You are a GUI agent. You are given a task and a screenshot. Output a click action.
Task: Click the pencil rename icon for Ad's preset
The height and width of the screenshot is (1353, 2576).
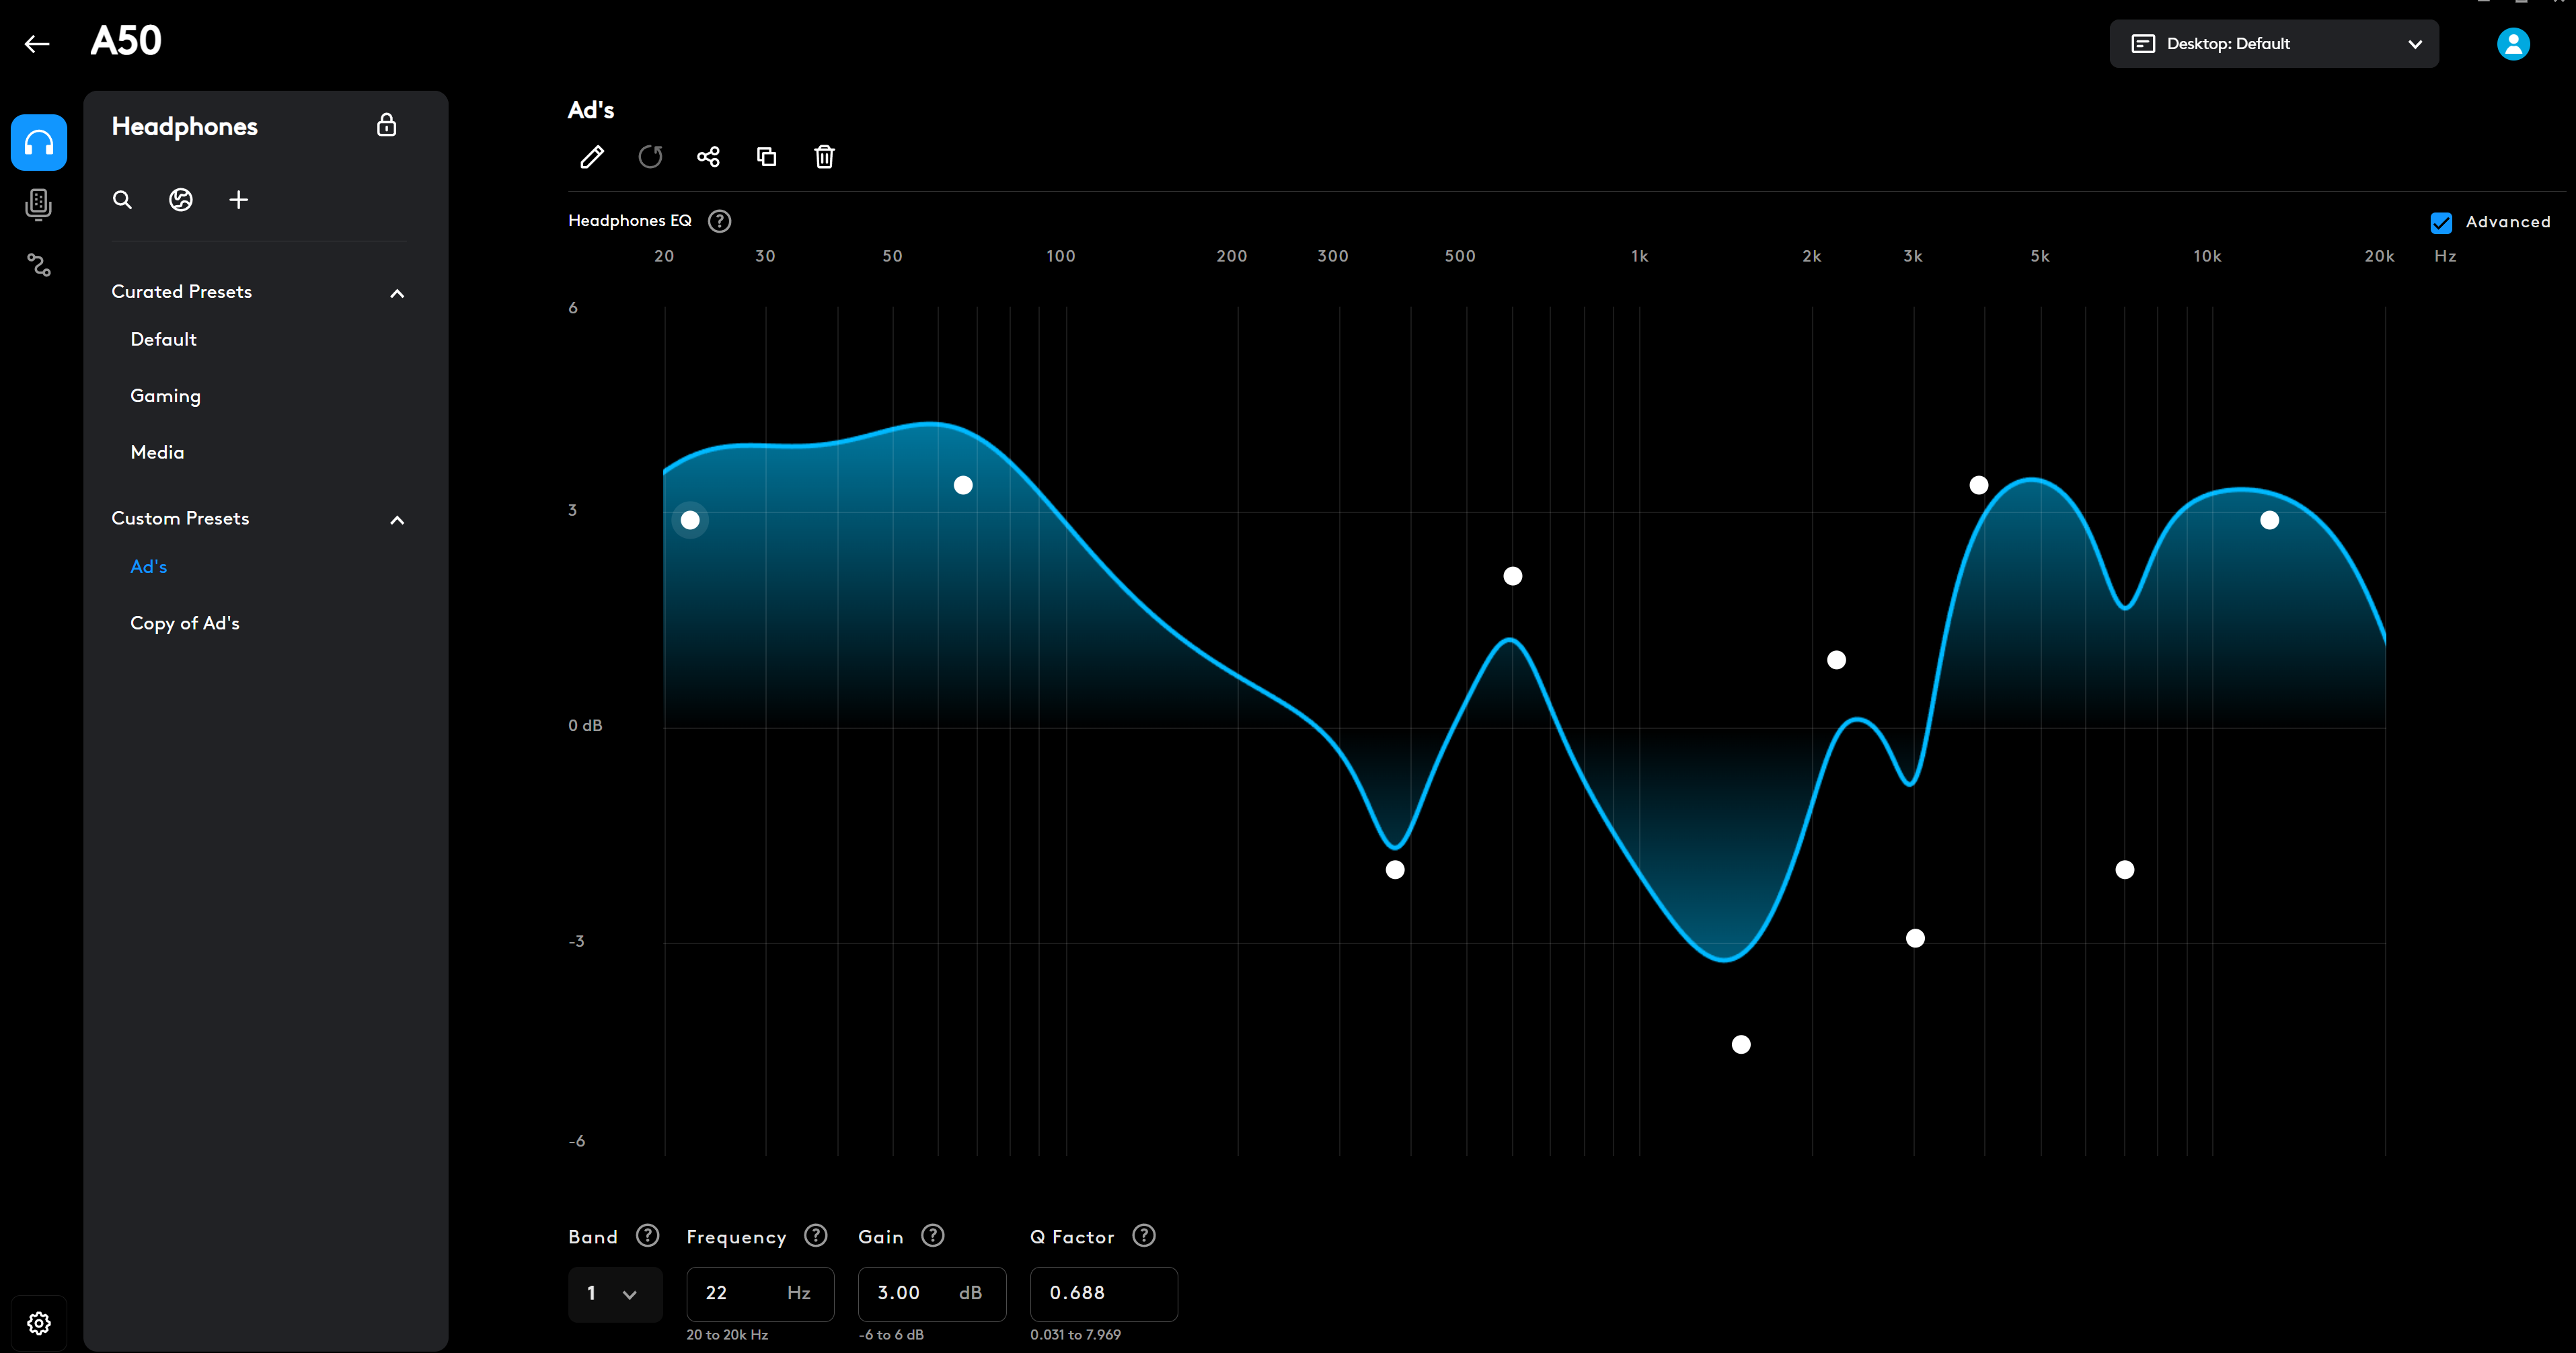tap(592, 157)
